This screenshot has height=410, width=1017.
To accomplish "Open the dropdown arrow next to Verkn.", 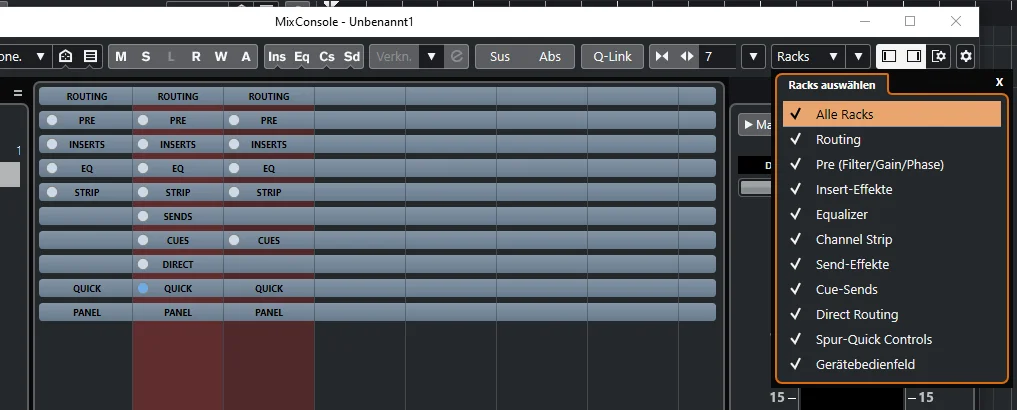I will (431, 56).
